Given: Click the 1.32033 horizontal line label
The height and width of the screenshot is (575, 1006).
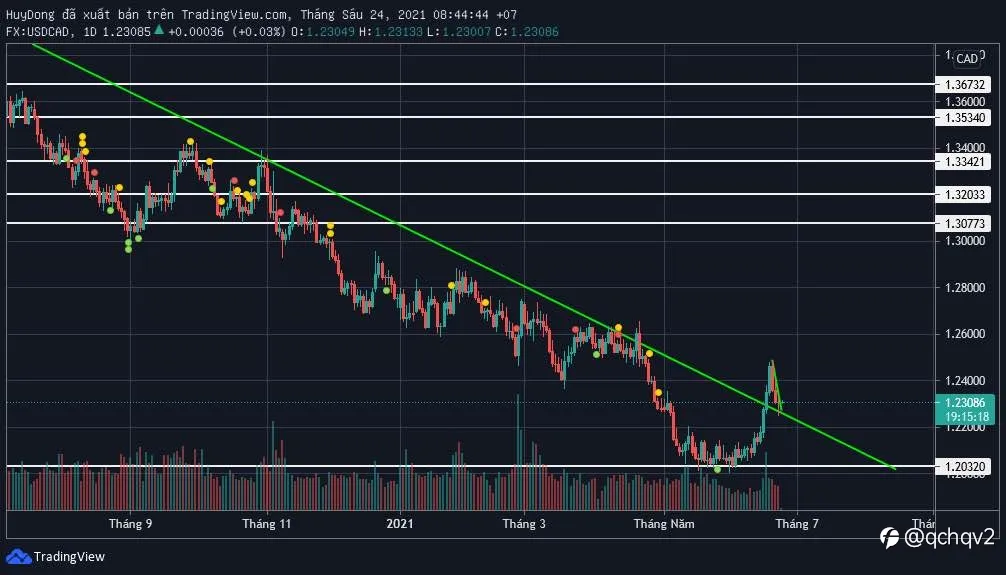Looking at the screenshot, I should [x=964, y=194].
